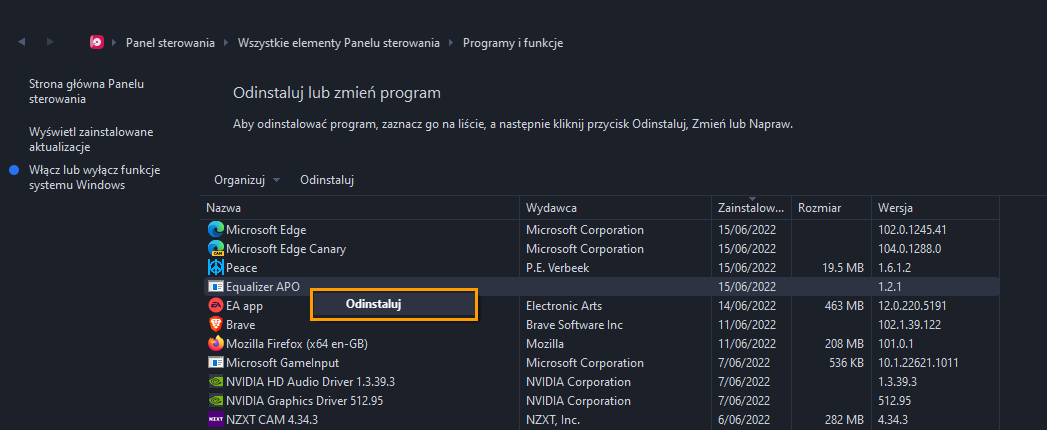Screen dimensions: 1047x430
Task: Click the Equalizer APO icon
Action: (x=215, y=286)
